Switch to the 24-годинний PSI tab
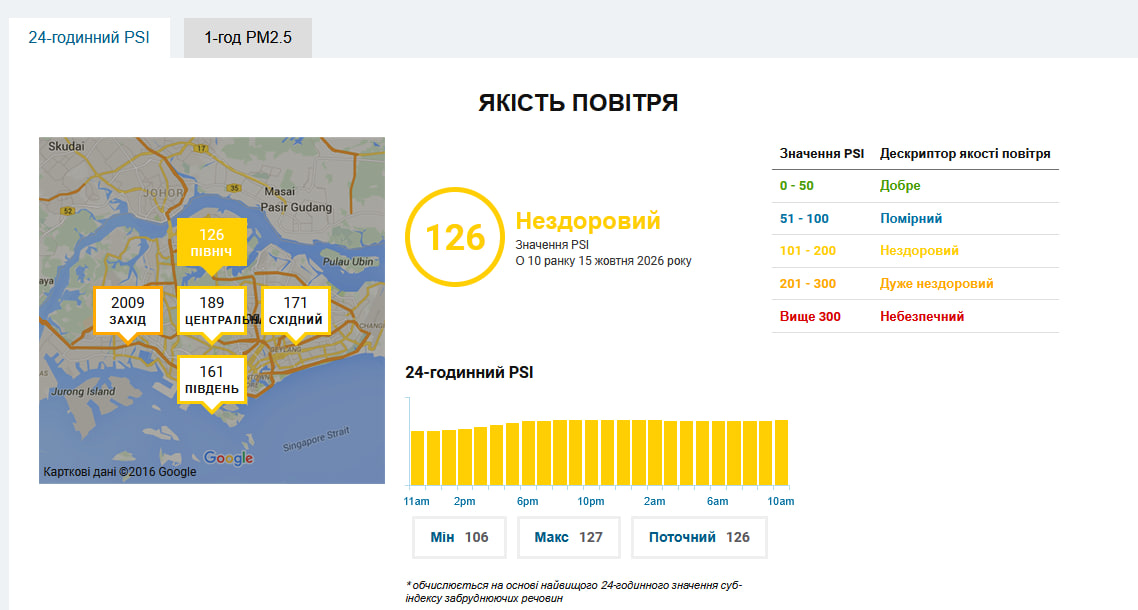Screen dimensions: 1138x610 click(x=89, y=38)
